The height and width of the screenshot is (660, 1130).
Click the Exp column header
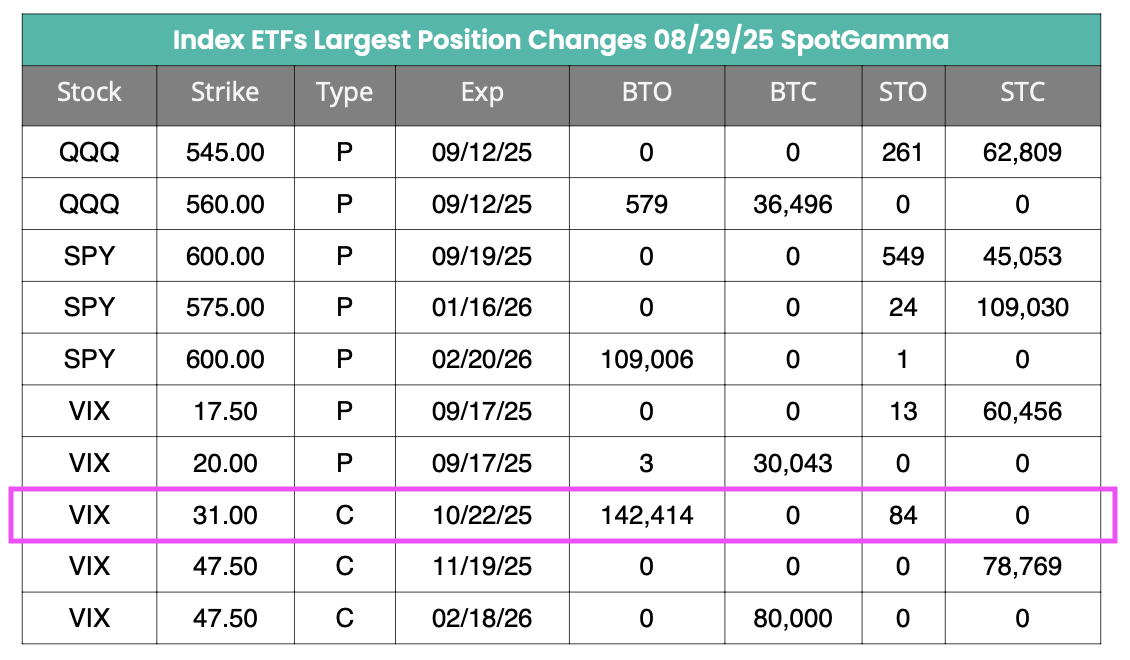482,93
